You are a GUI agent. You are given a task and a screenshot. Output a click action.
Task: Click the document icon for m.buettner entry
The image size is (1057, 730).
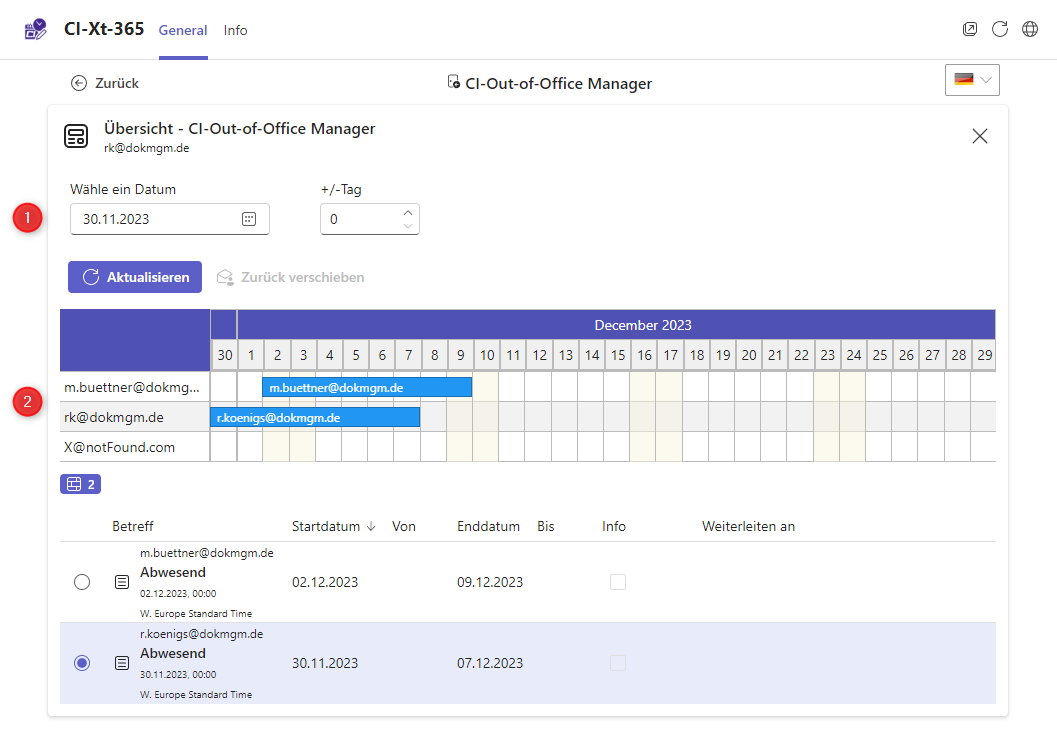point(122,582)
